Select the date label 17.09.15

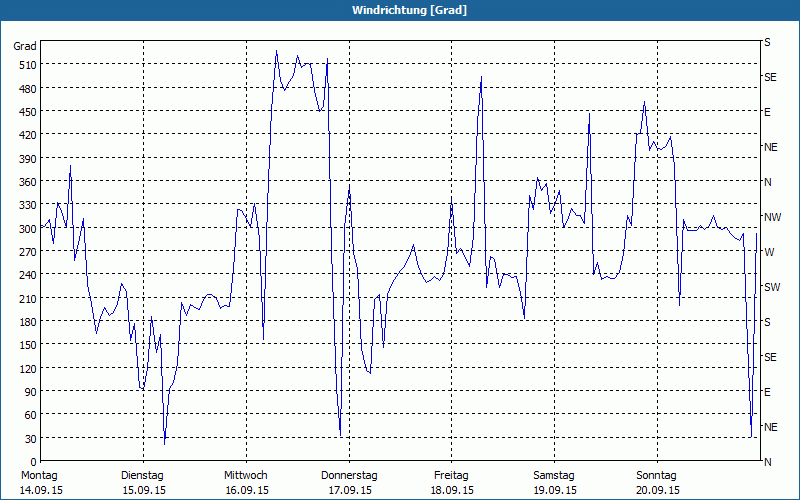point(350,490)
